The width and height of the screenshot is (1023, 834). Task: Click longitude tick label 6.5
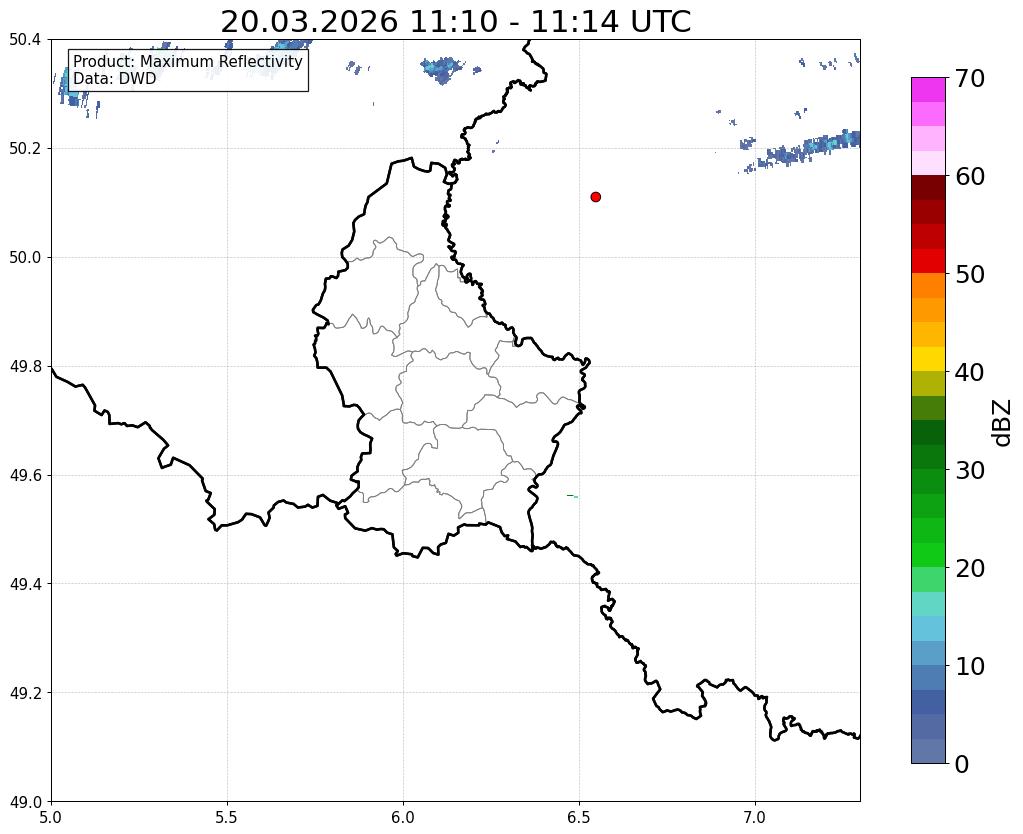pos(579,818)
